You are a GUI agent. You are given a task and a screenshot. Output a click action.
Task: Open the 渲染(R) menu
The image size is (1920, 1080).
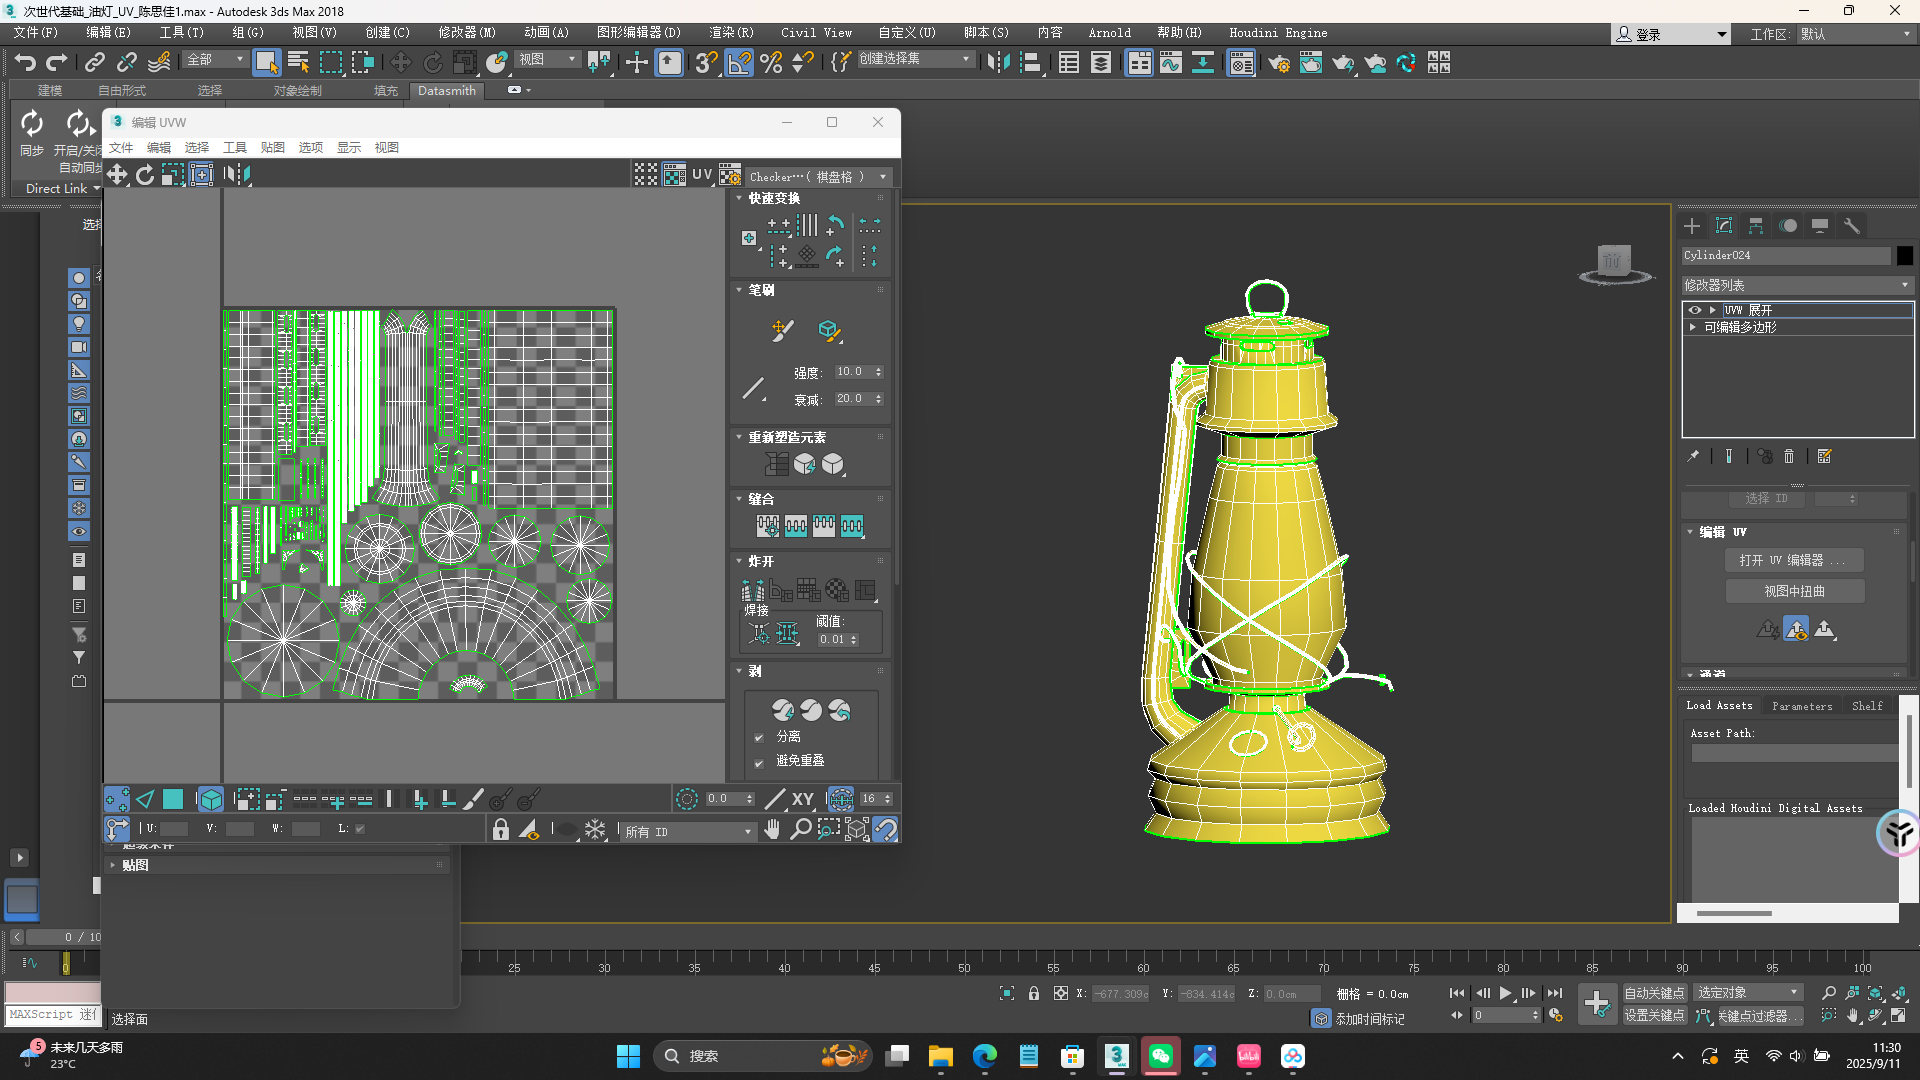pos(731,33)
